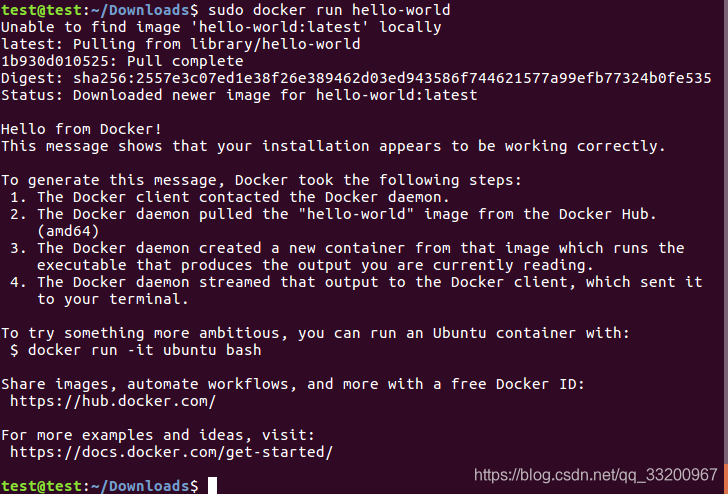
Task: Click the 'latest: Pulling from library/hello-world' line
Action: click(x=181, y=44)
